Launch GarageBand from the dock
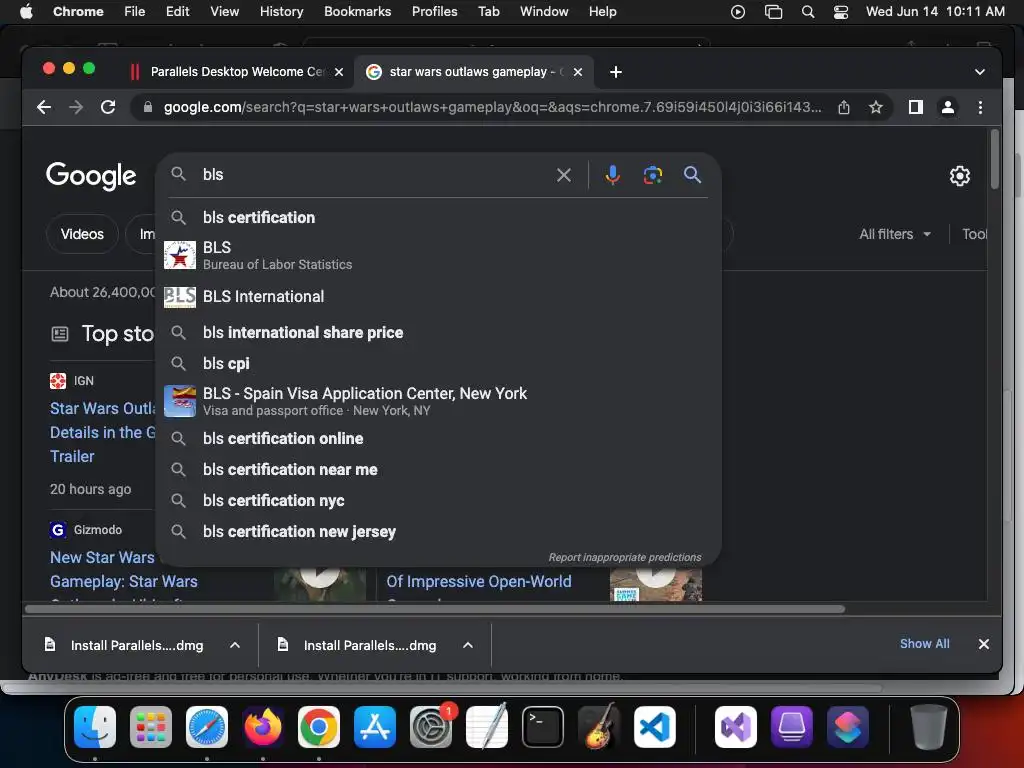Image resolution: width=1024 pixels, height=768 pixels. point(599,726)
